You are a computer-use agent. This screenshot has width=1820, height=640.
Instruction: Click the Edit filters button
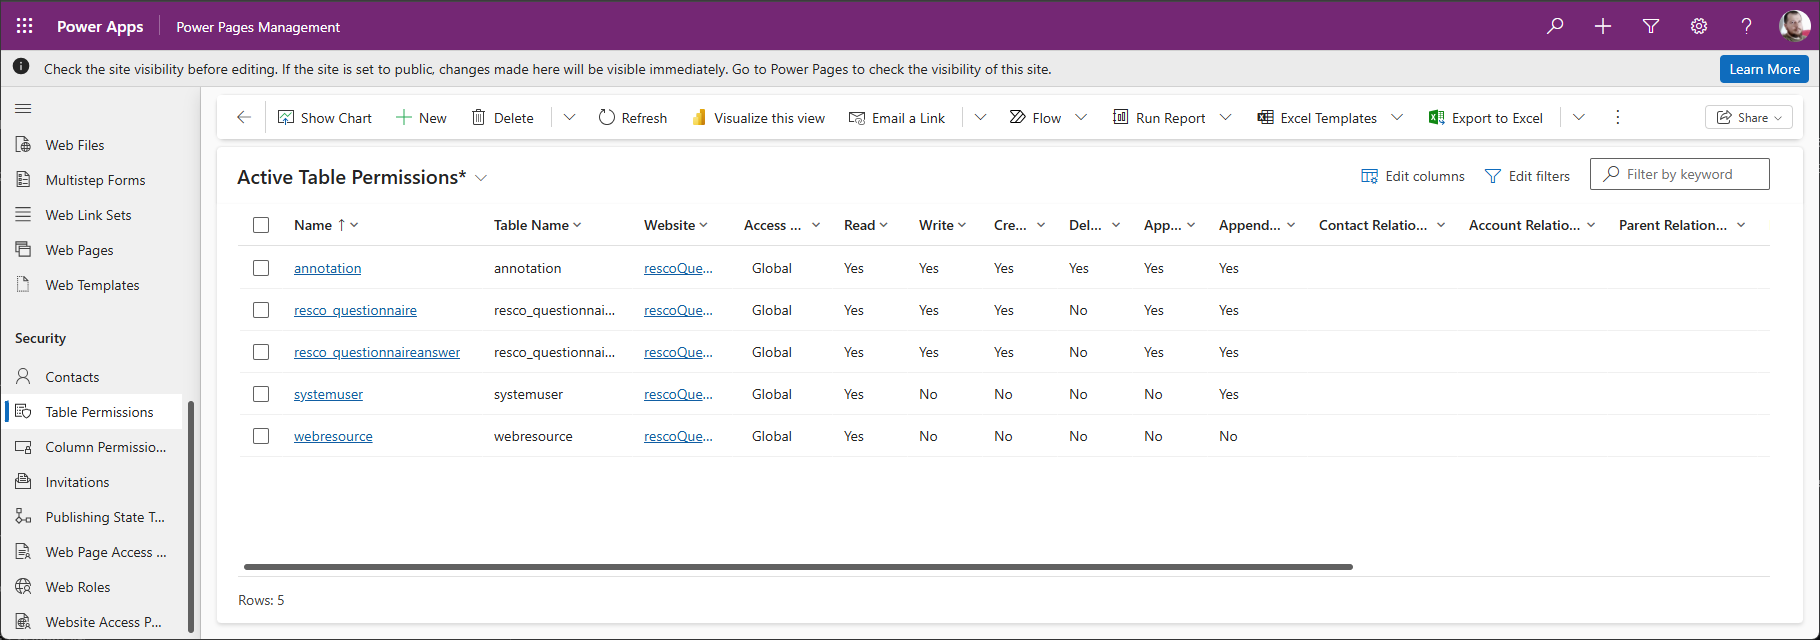1527,176
